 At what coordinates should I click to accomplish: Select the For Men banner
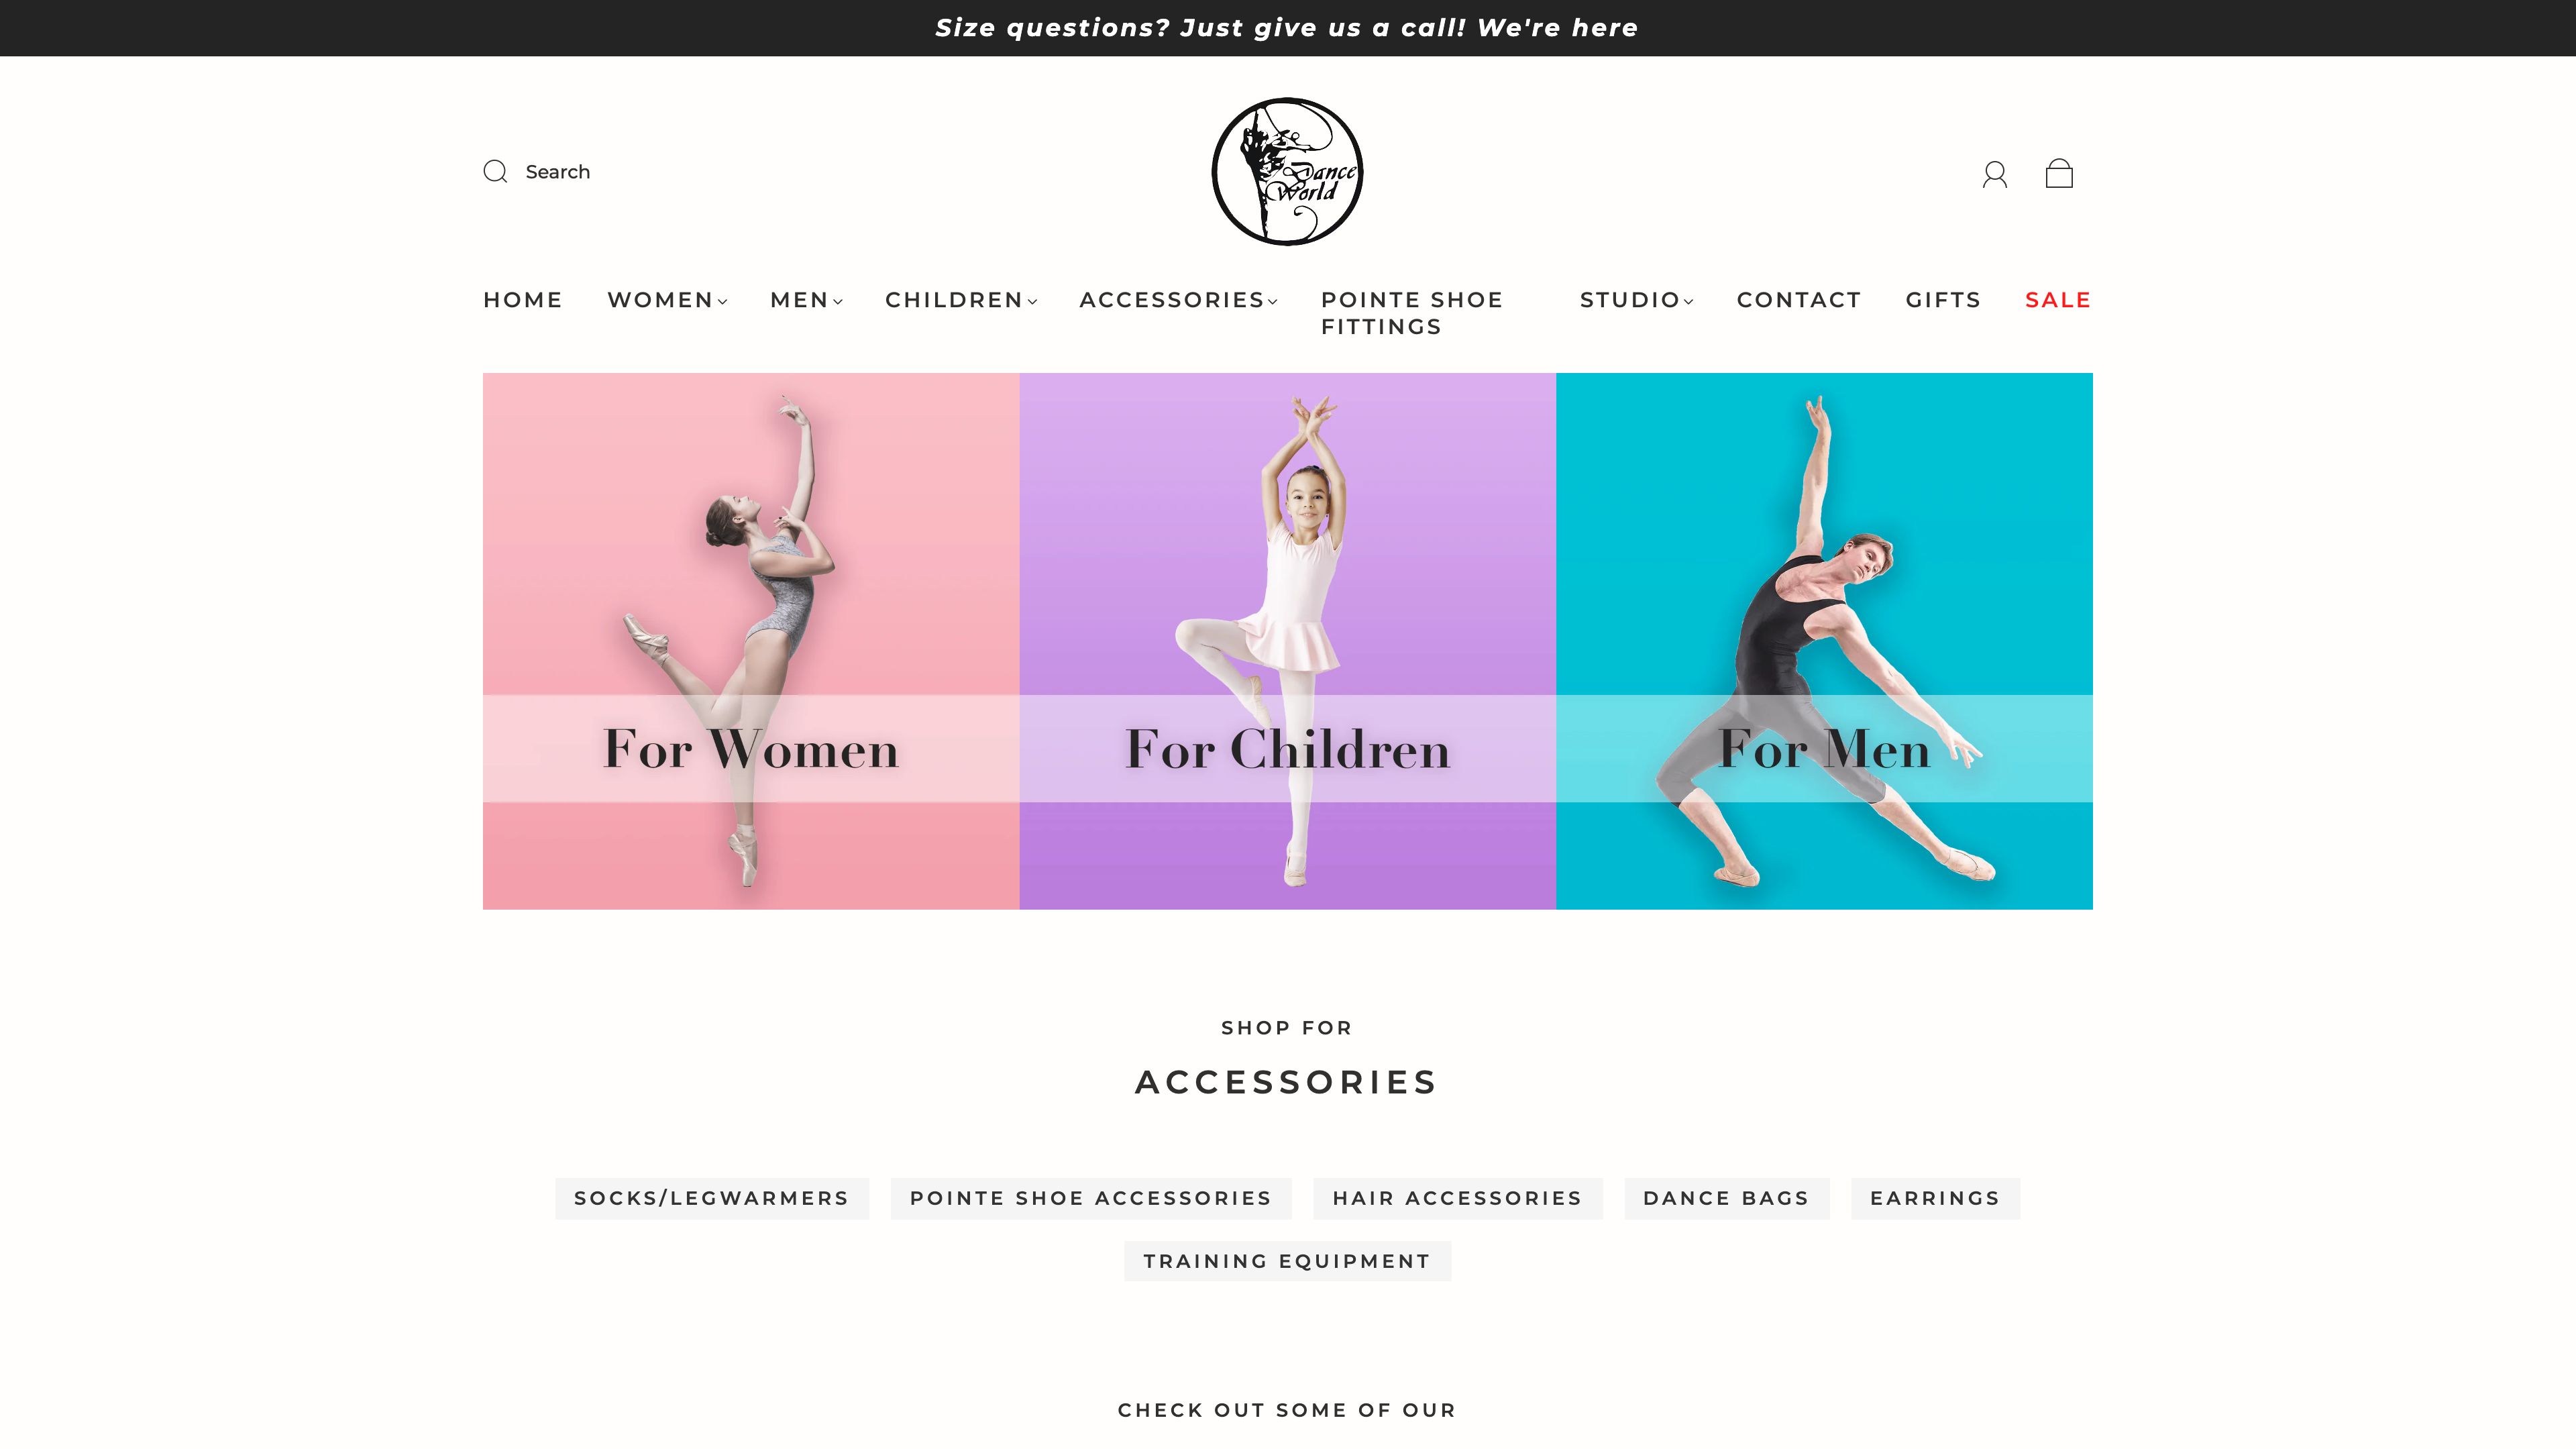click(1824, 641)
